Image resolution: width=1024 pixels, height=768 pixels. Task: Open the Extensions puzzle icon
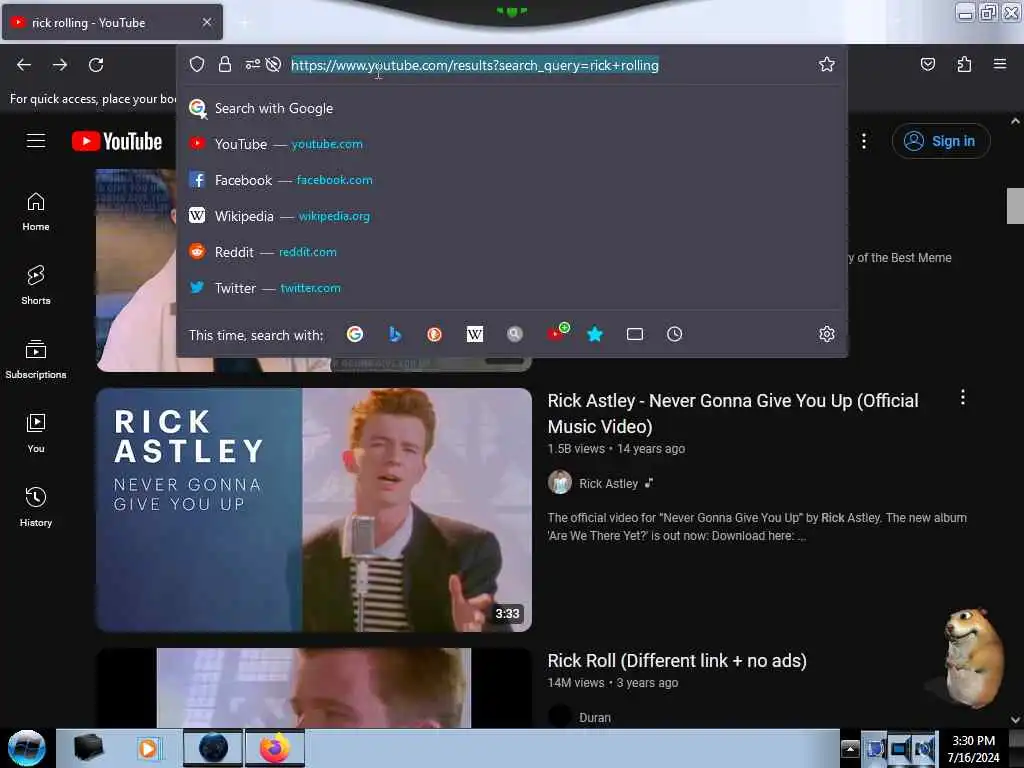click(964, 64)
